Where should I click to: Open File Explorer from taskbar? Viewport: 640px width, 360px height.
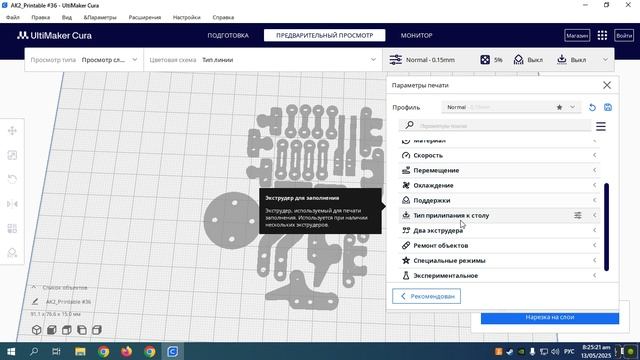80,351
